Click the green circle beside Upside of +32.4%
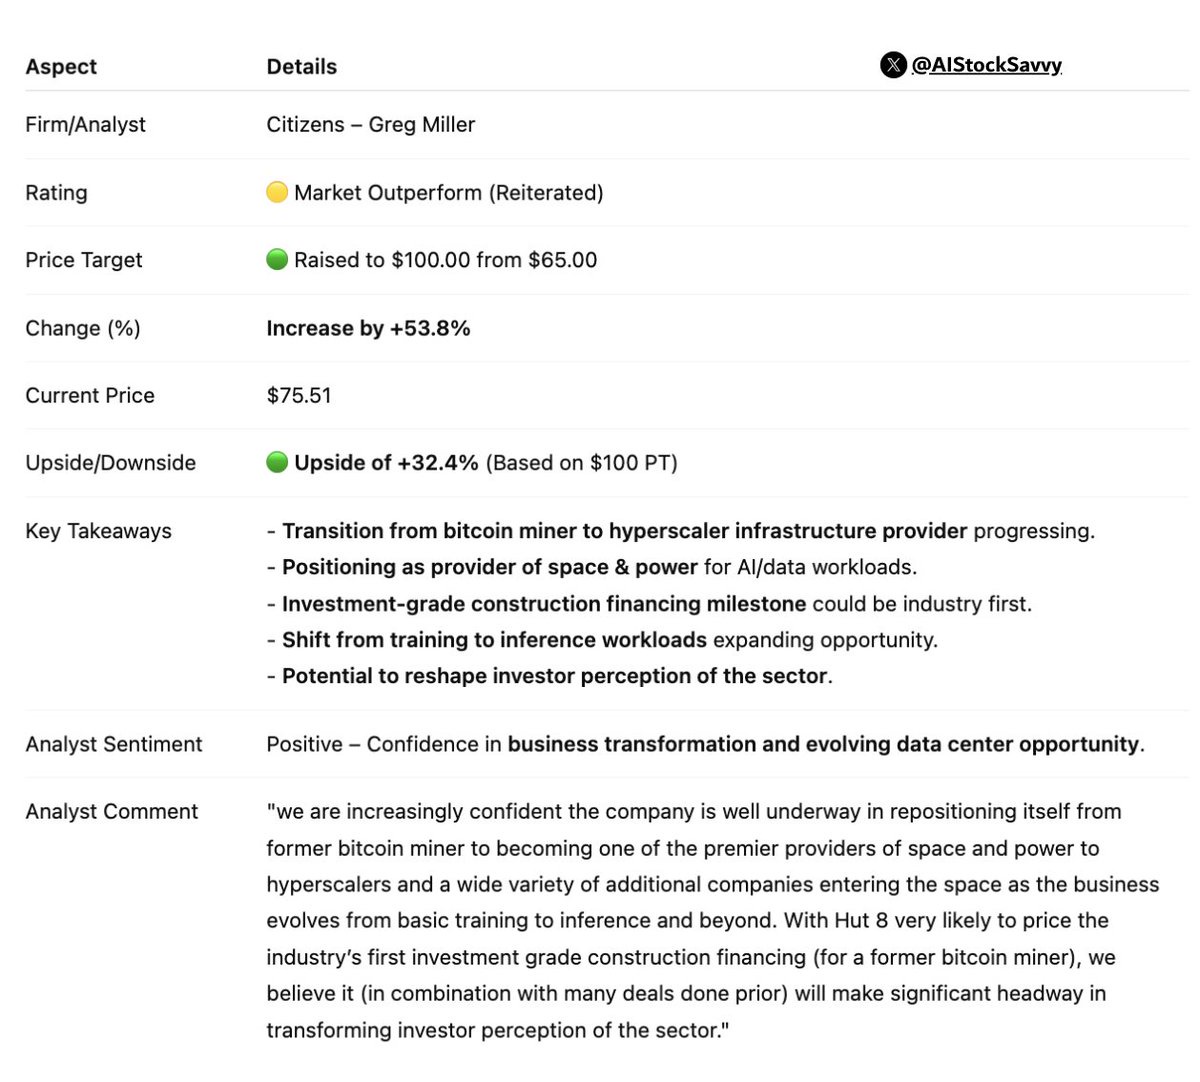The image size is (1200, 1082). (x=277, y=462)
